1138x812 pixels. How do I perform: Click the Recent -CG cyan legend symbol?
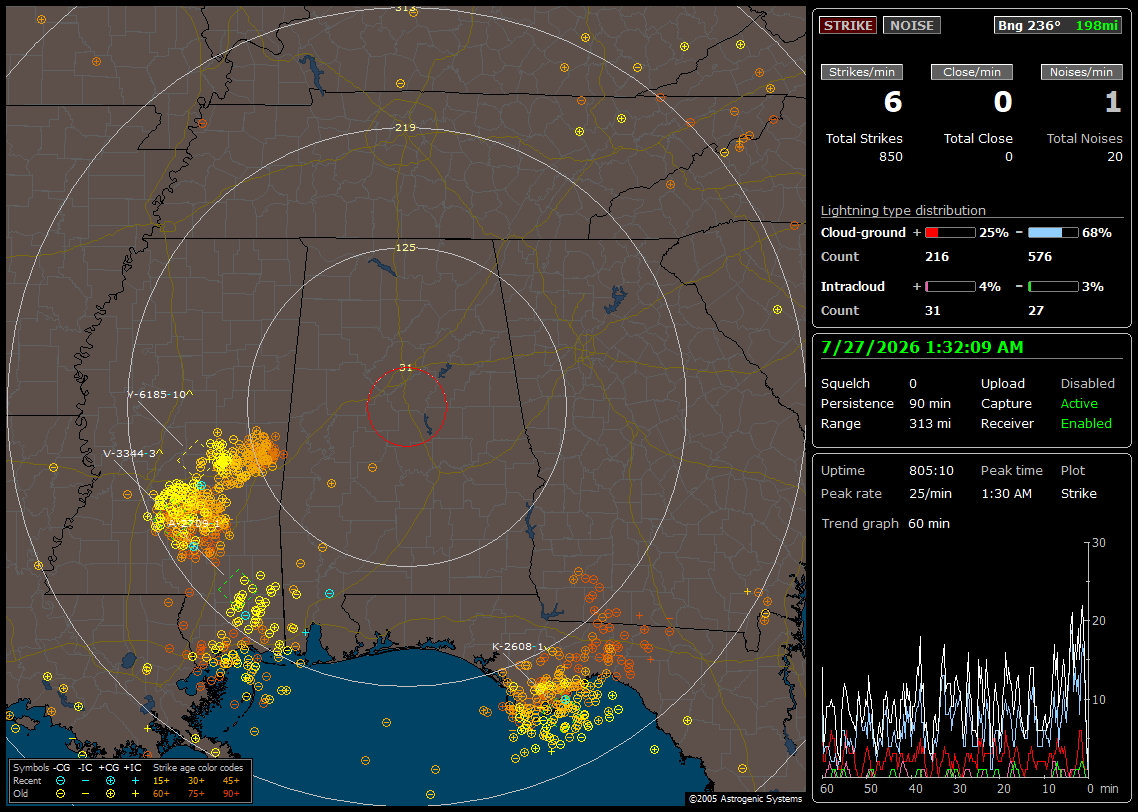[60, 781]
